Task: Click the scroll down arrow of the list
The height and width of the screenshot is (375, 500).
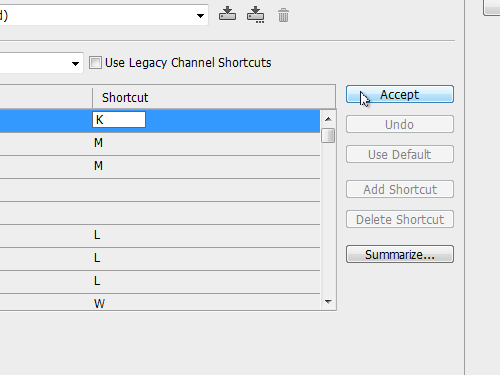Action: pos(328,302)
